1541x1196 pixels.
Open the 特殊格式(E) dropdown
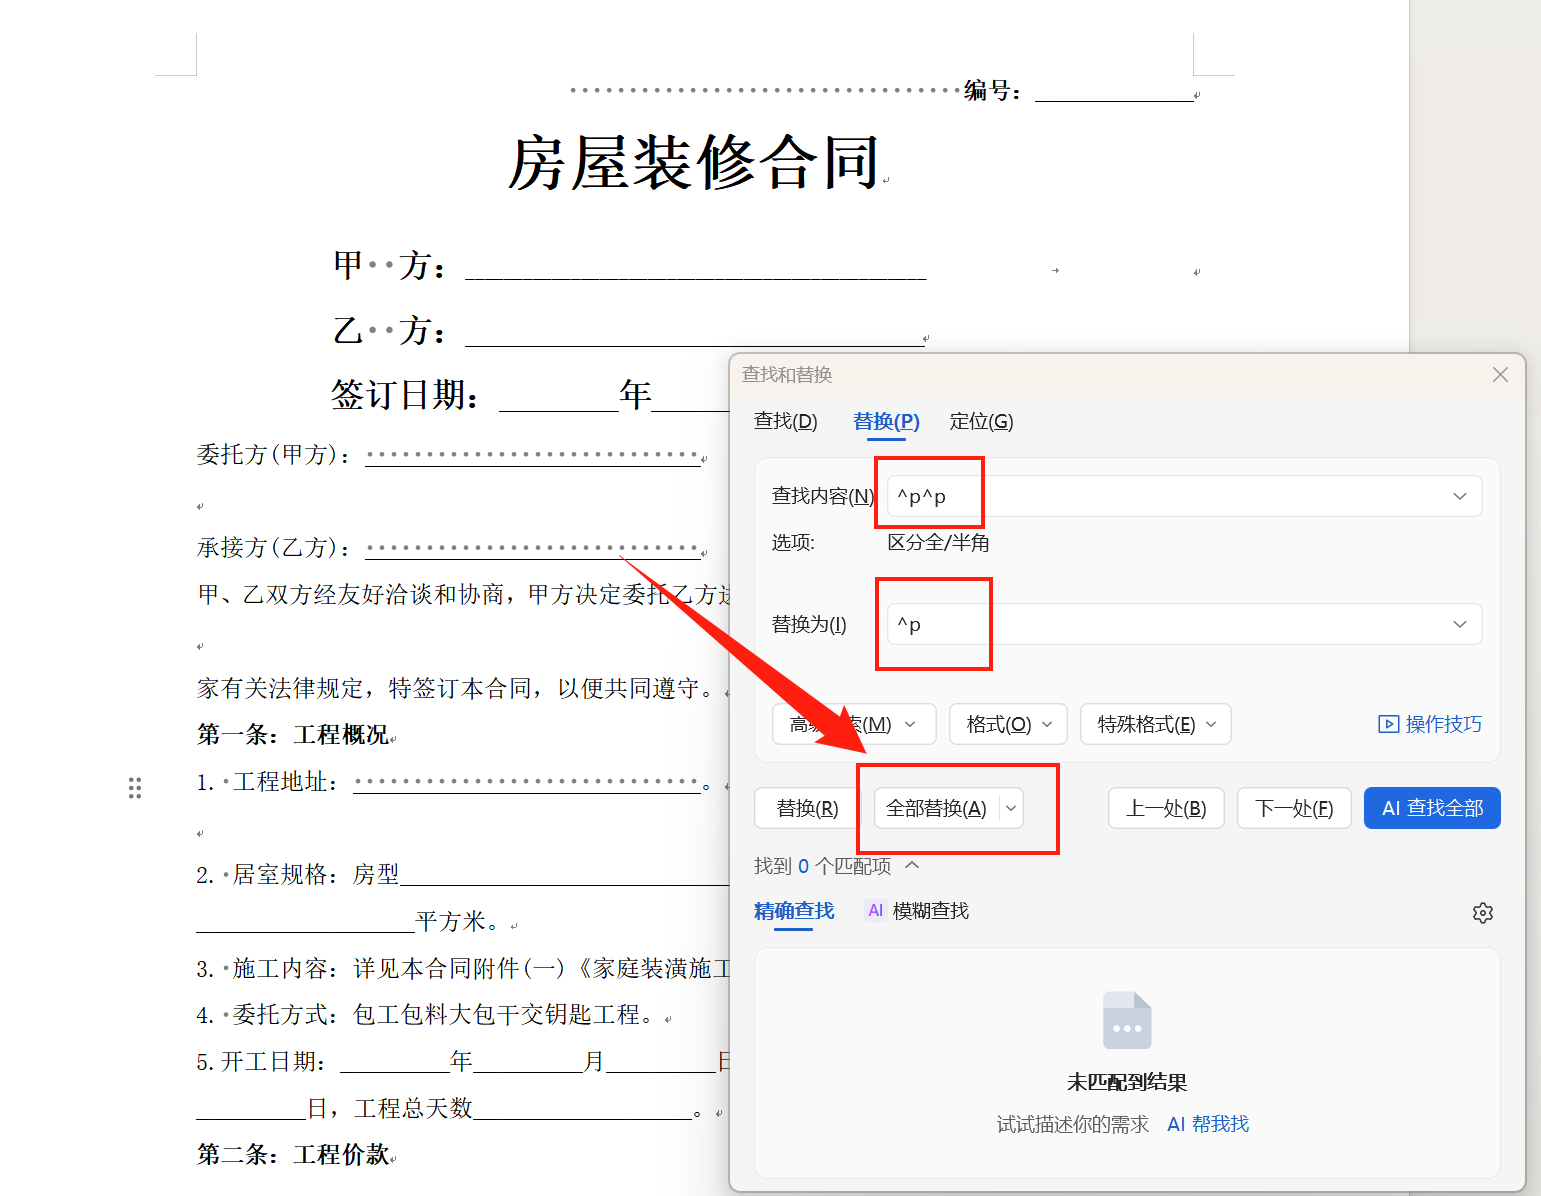tap(1211, 724)
